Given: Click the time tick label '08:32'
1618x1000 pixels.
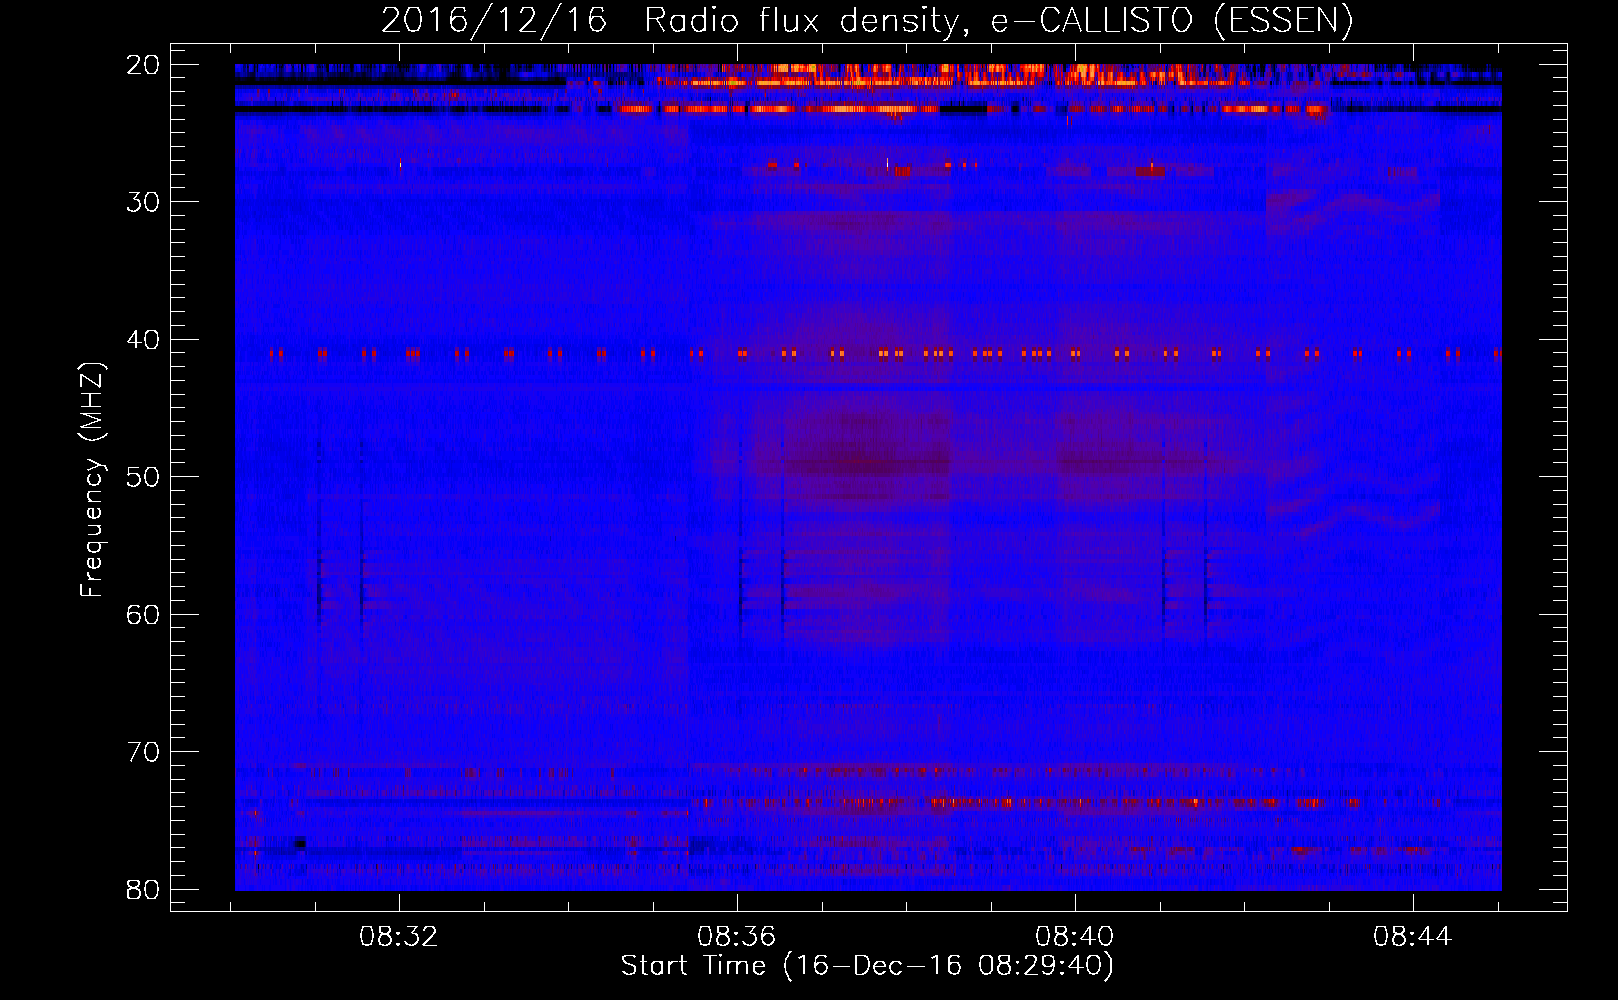Looking at the screenshot, I should pyautogui.click(x=399, y=937).
